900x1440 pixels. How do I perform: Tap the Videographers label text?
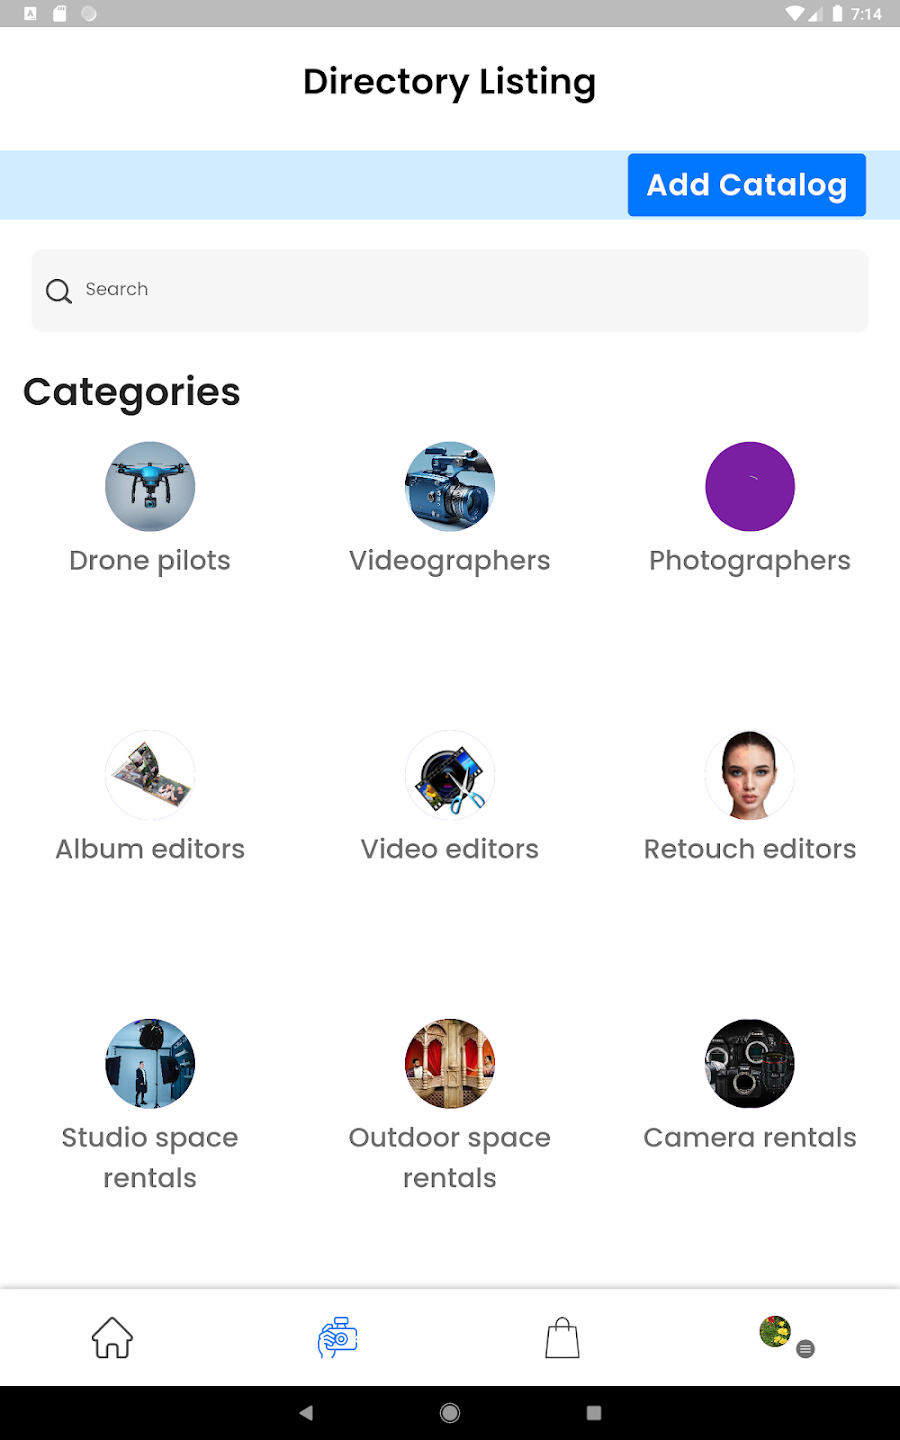[x=450, y=561]
